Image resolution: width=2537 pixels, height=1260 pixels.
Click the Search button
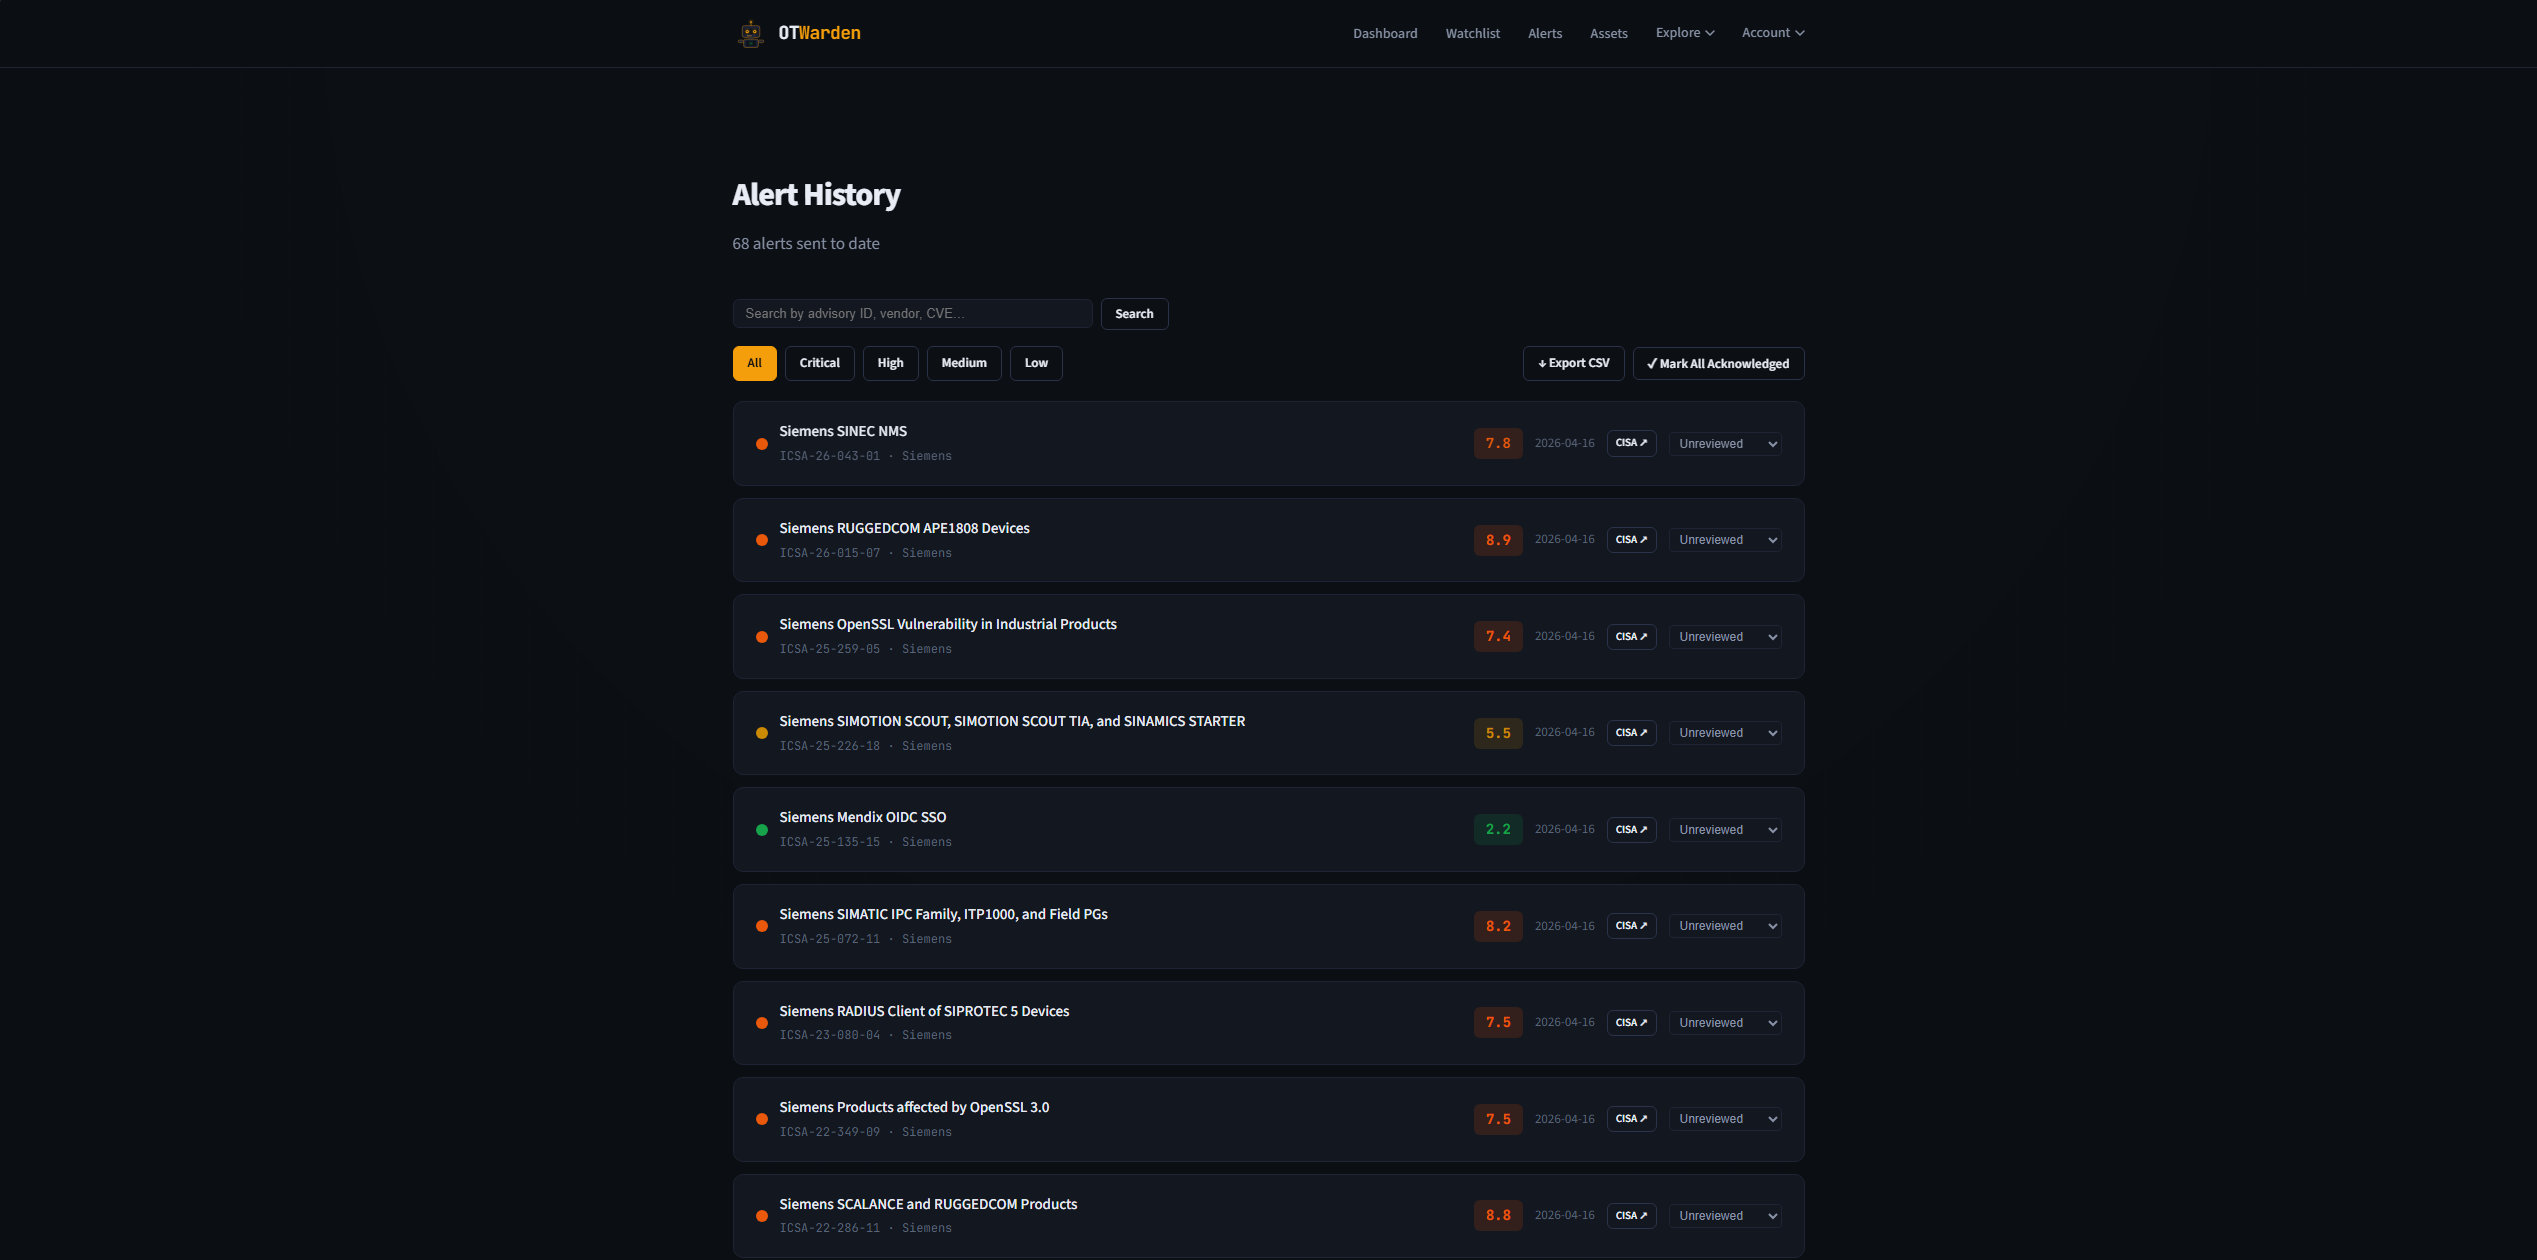click(x=1134, y=314)
